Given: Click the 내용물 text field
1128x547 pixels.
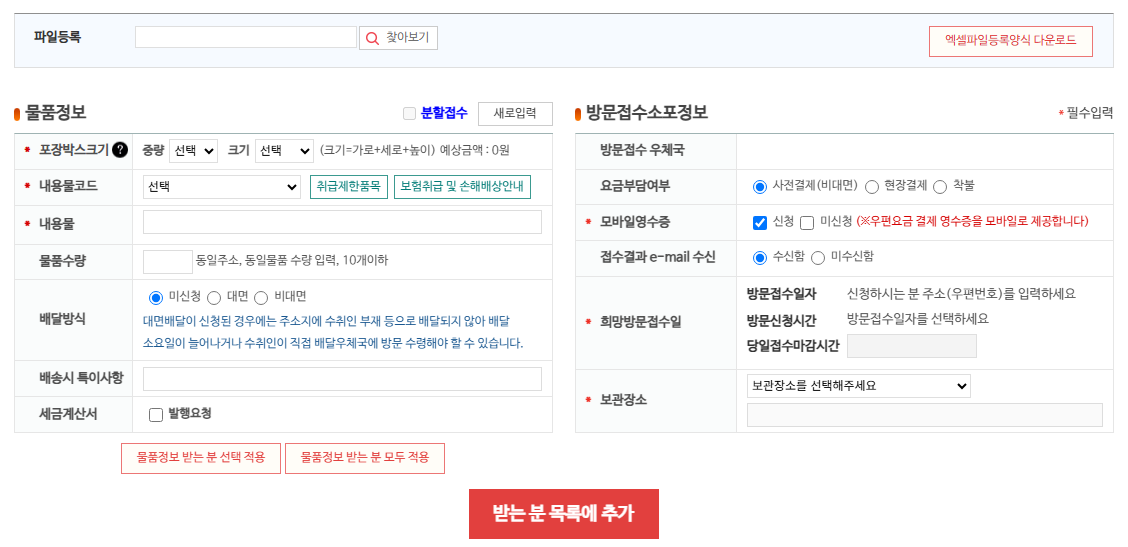Looking at the screenshot, I should pos(342,222).
